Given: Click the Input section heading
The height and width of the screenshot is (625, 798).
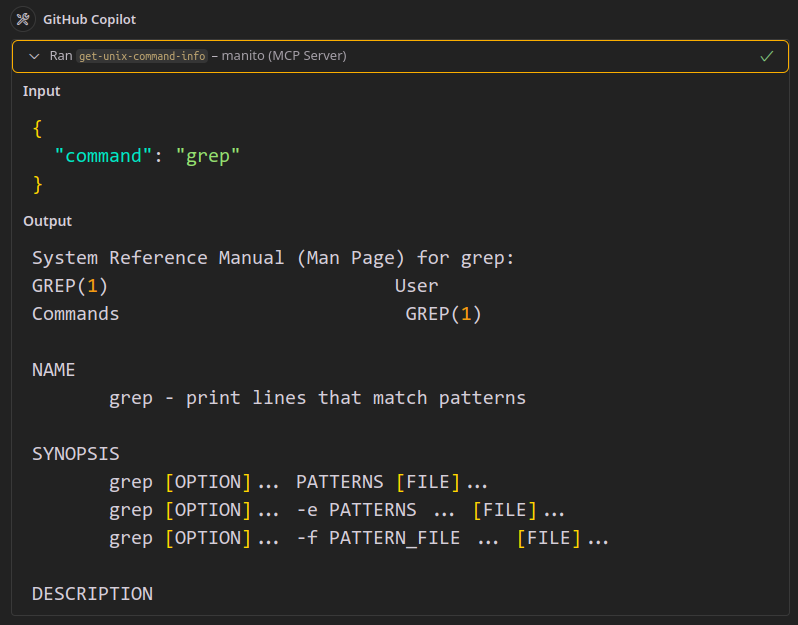Looking at the screenshot, I should [x=42, y=91].
